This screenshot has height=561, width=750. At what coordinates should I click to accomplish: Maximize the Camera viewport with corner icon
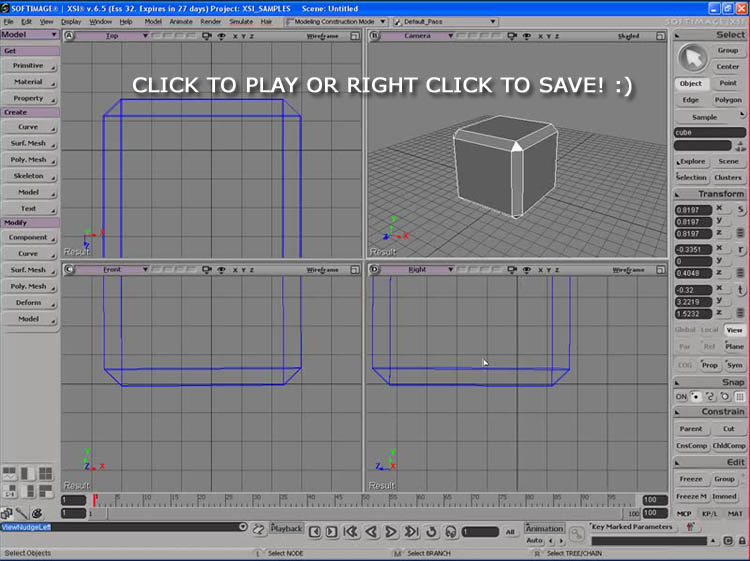pyautogui.click(x=661, y=36)
